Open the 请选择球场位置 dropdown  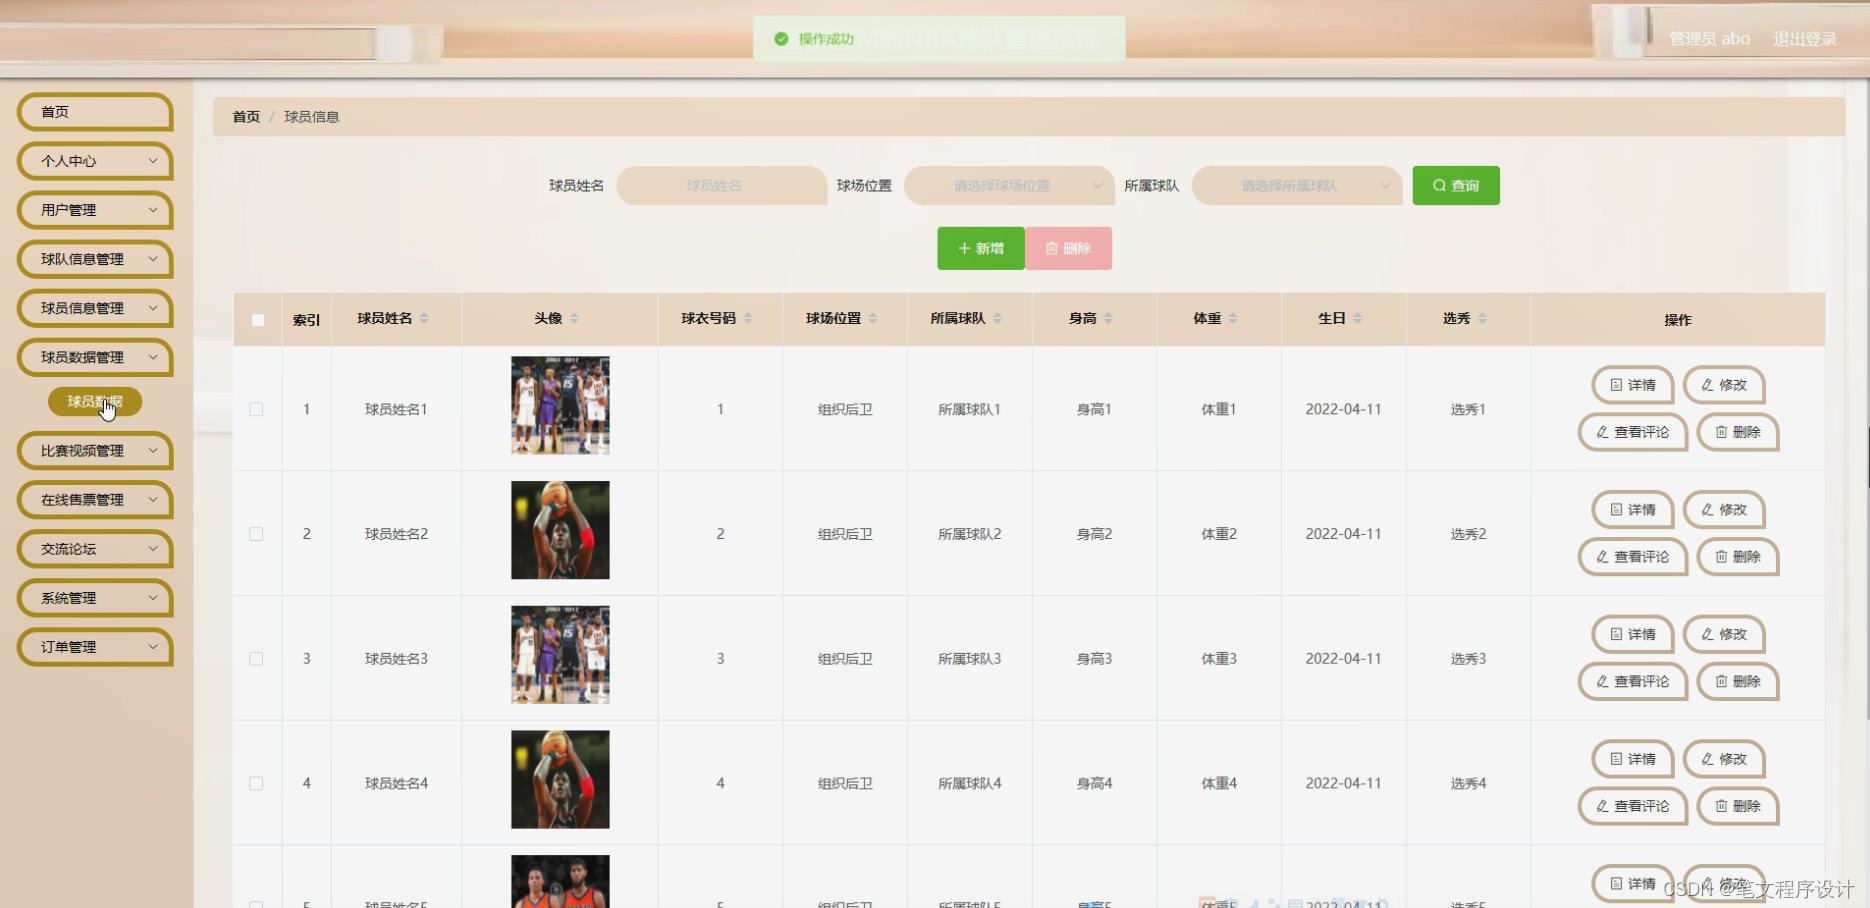pyautogui.click(x=1008, y=185)
